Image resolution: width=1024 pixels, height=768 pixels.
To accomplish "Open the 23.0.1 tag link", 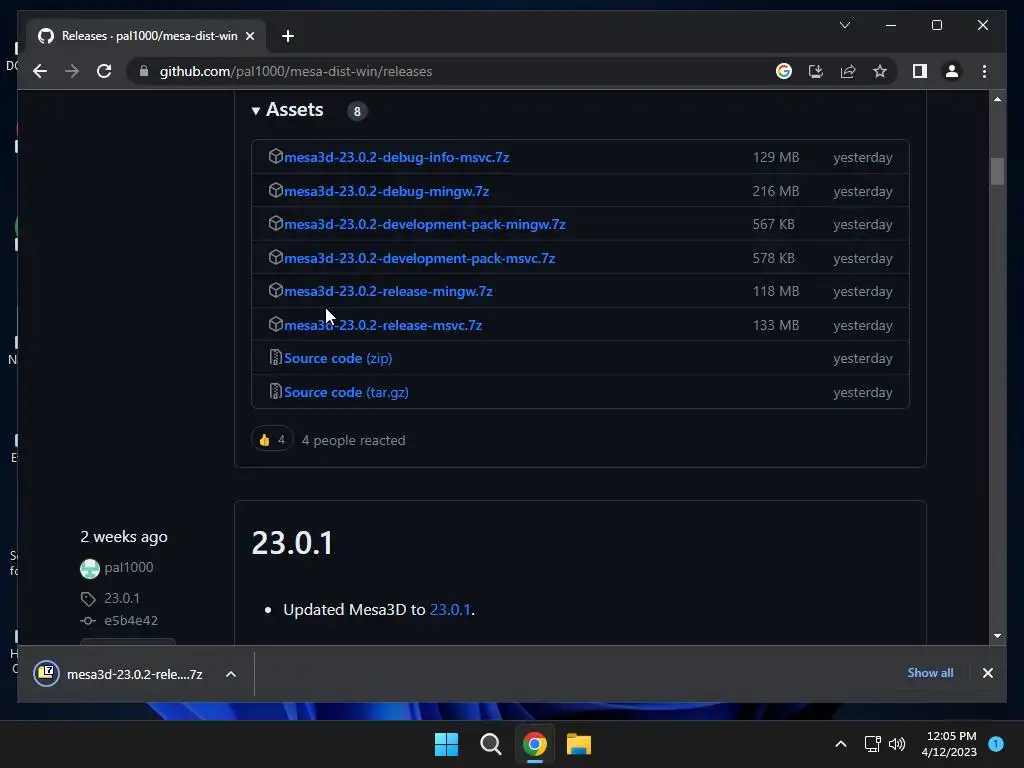I will [x=121, y=598].
